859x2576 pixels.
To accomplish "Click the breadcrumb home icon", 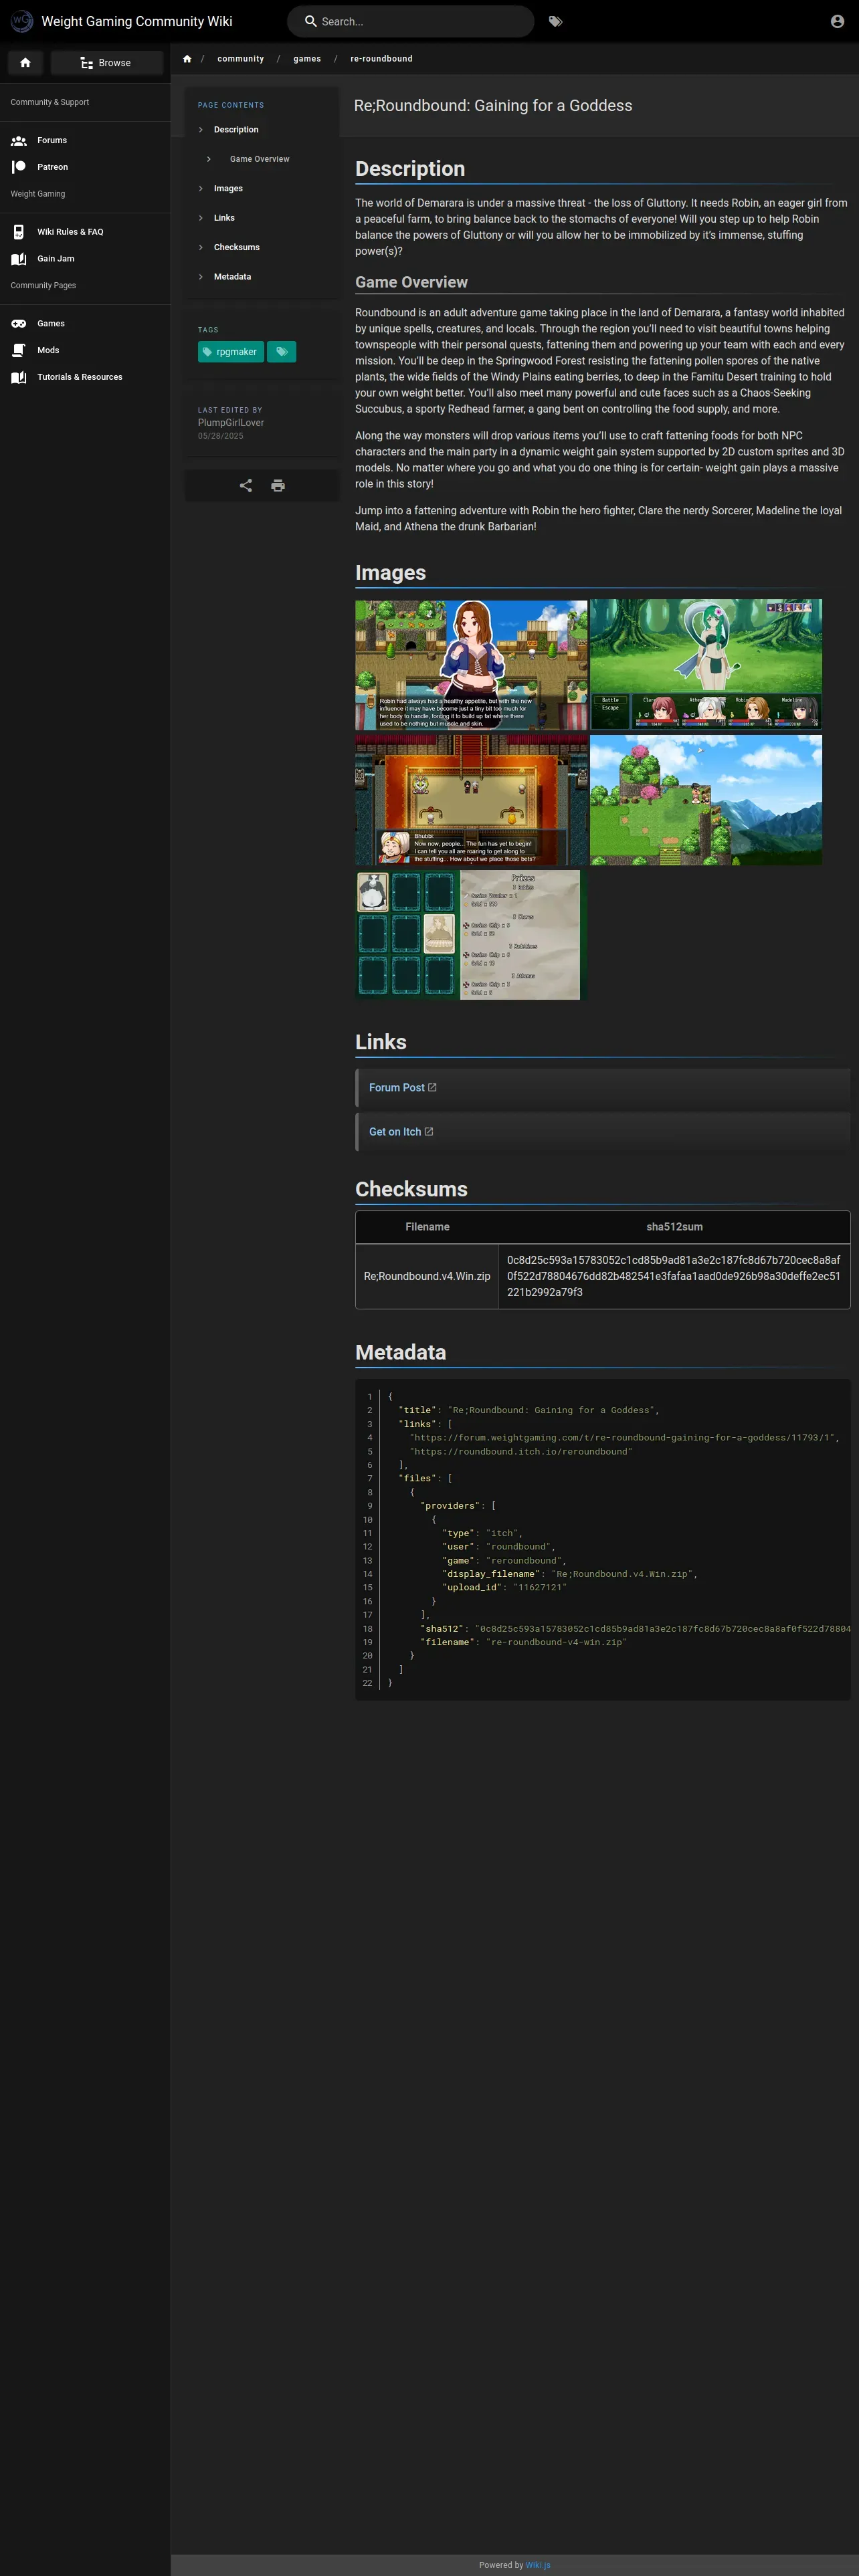I will (x=187, y=59).
